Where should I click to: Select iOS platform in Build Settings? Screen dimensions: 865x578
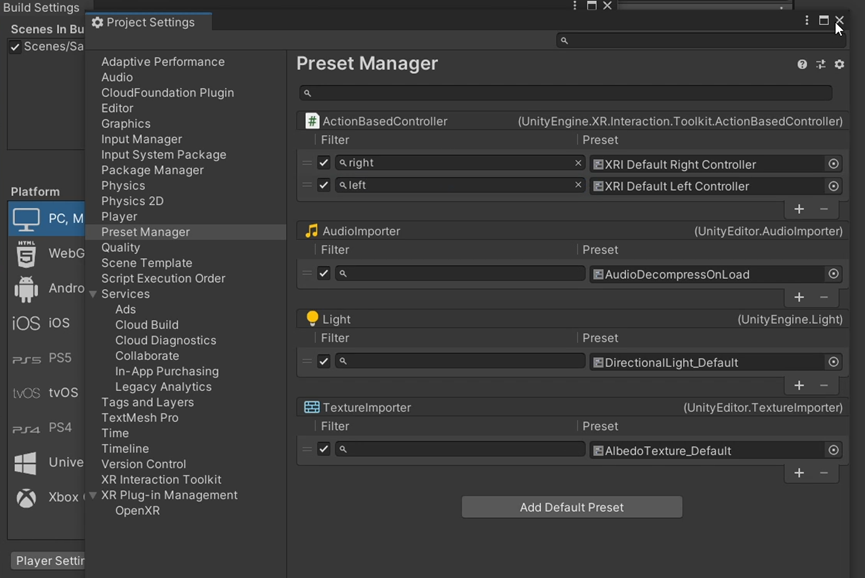click(46, 323)
